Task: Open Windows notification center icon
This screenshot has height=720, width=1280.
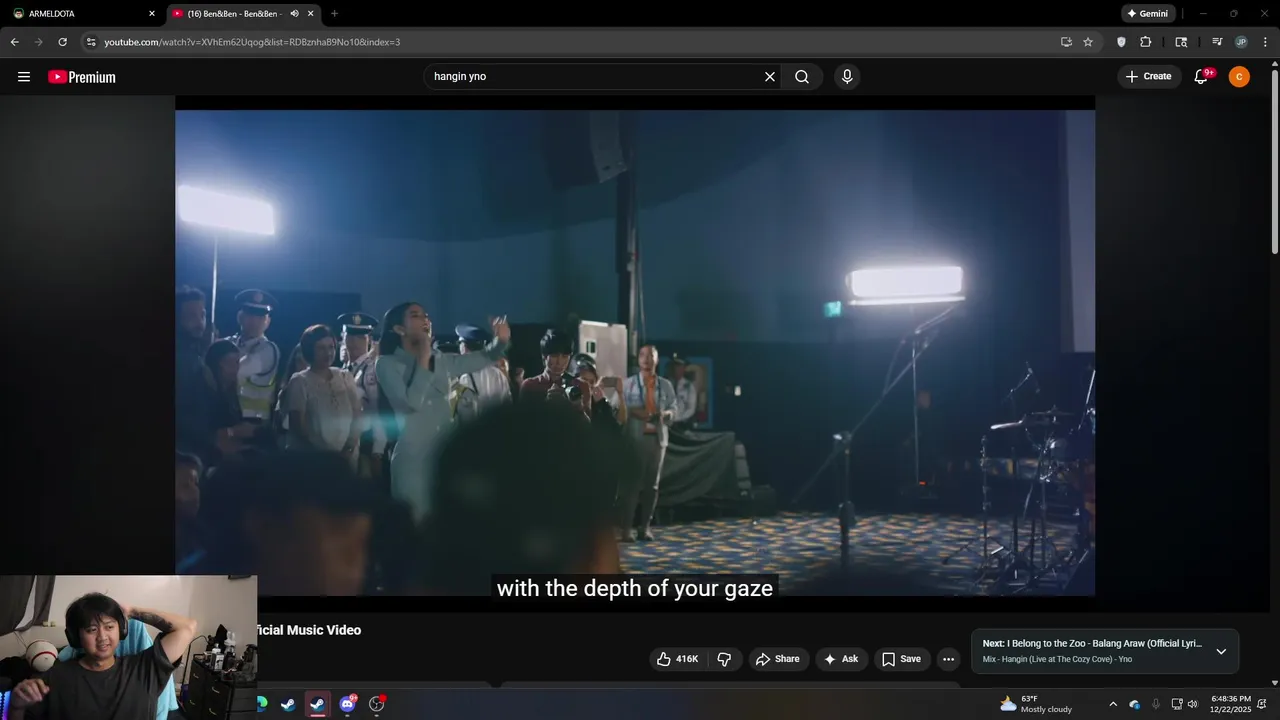Action: (1263, 704)
